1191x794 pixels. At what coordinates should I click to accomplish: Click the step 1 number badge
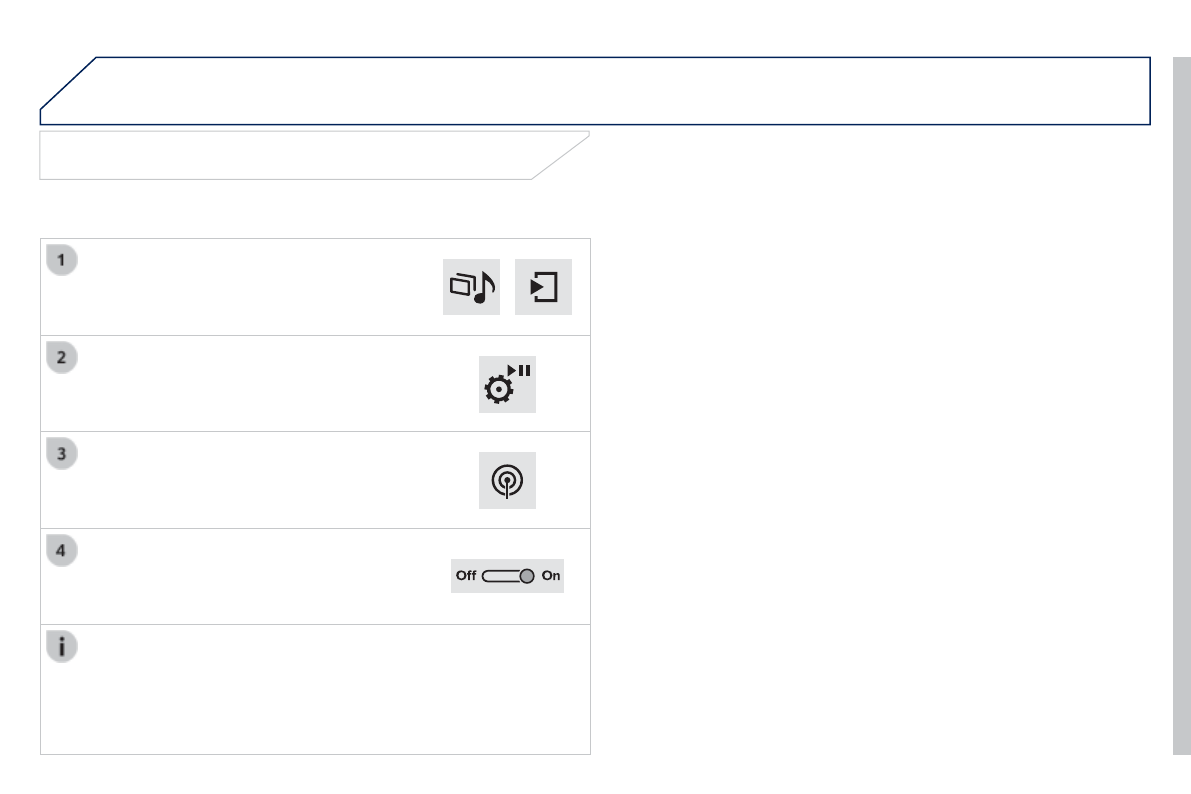coord(62,261)
